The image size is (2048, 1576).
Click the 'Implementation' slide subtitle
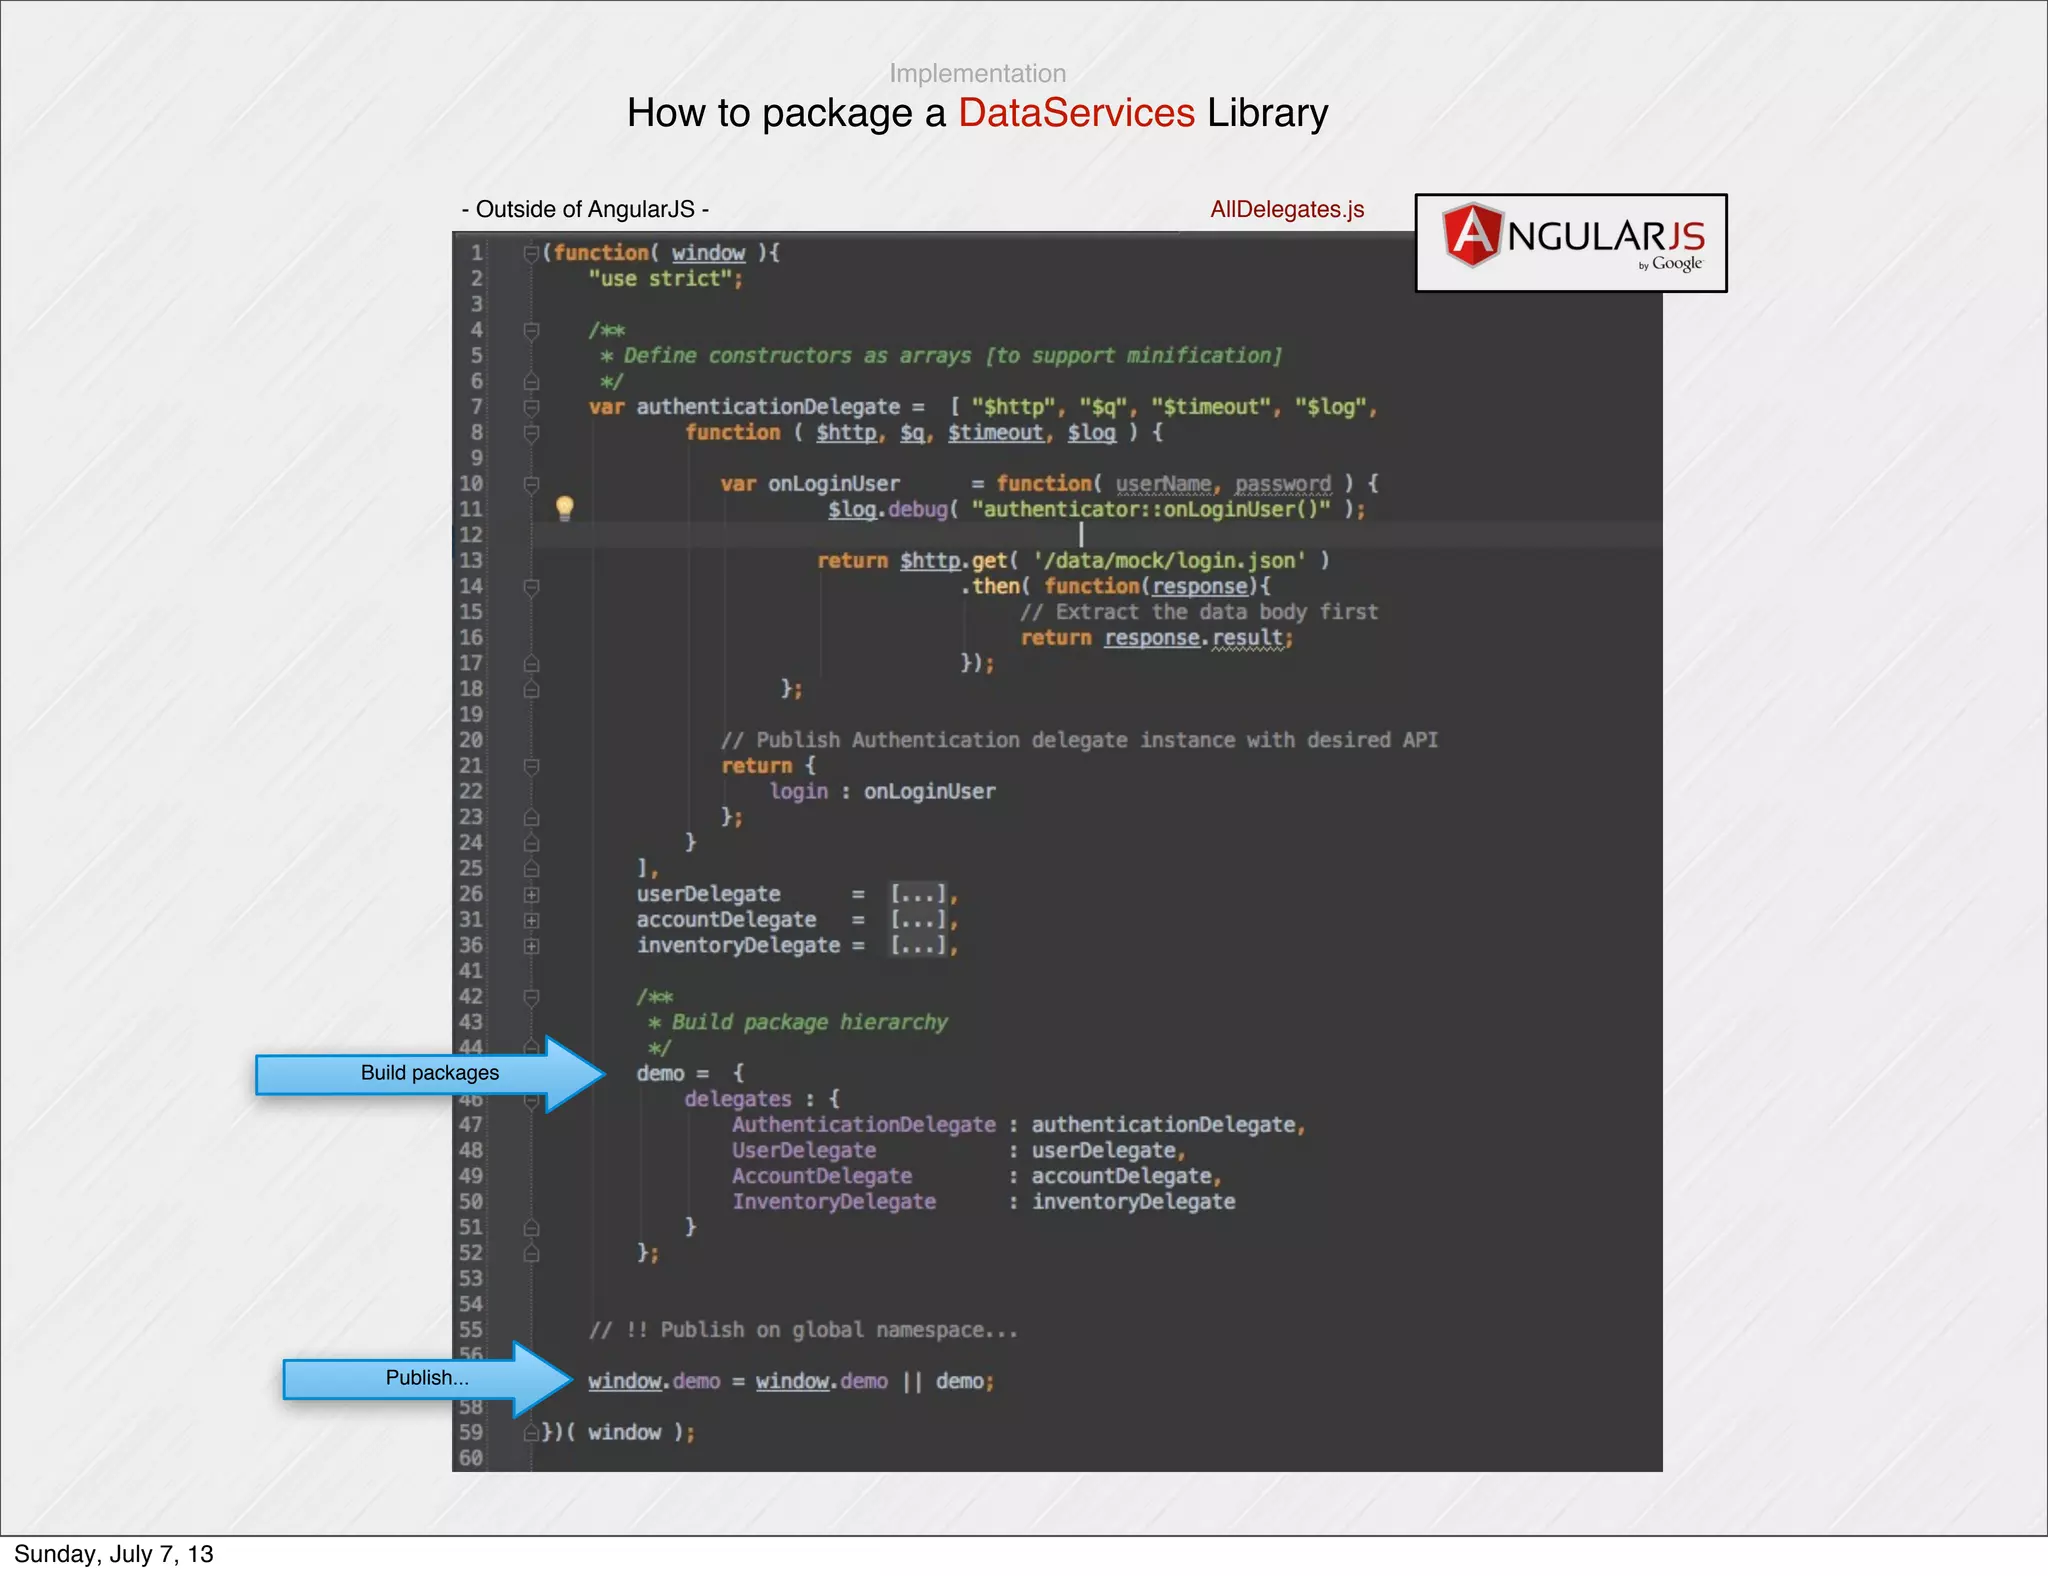coord(977,73)
